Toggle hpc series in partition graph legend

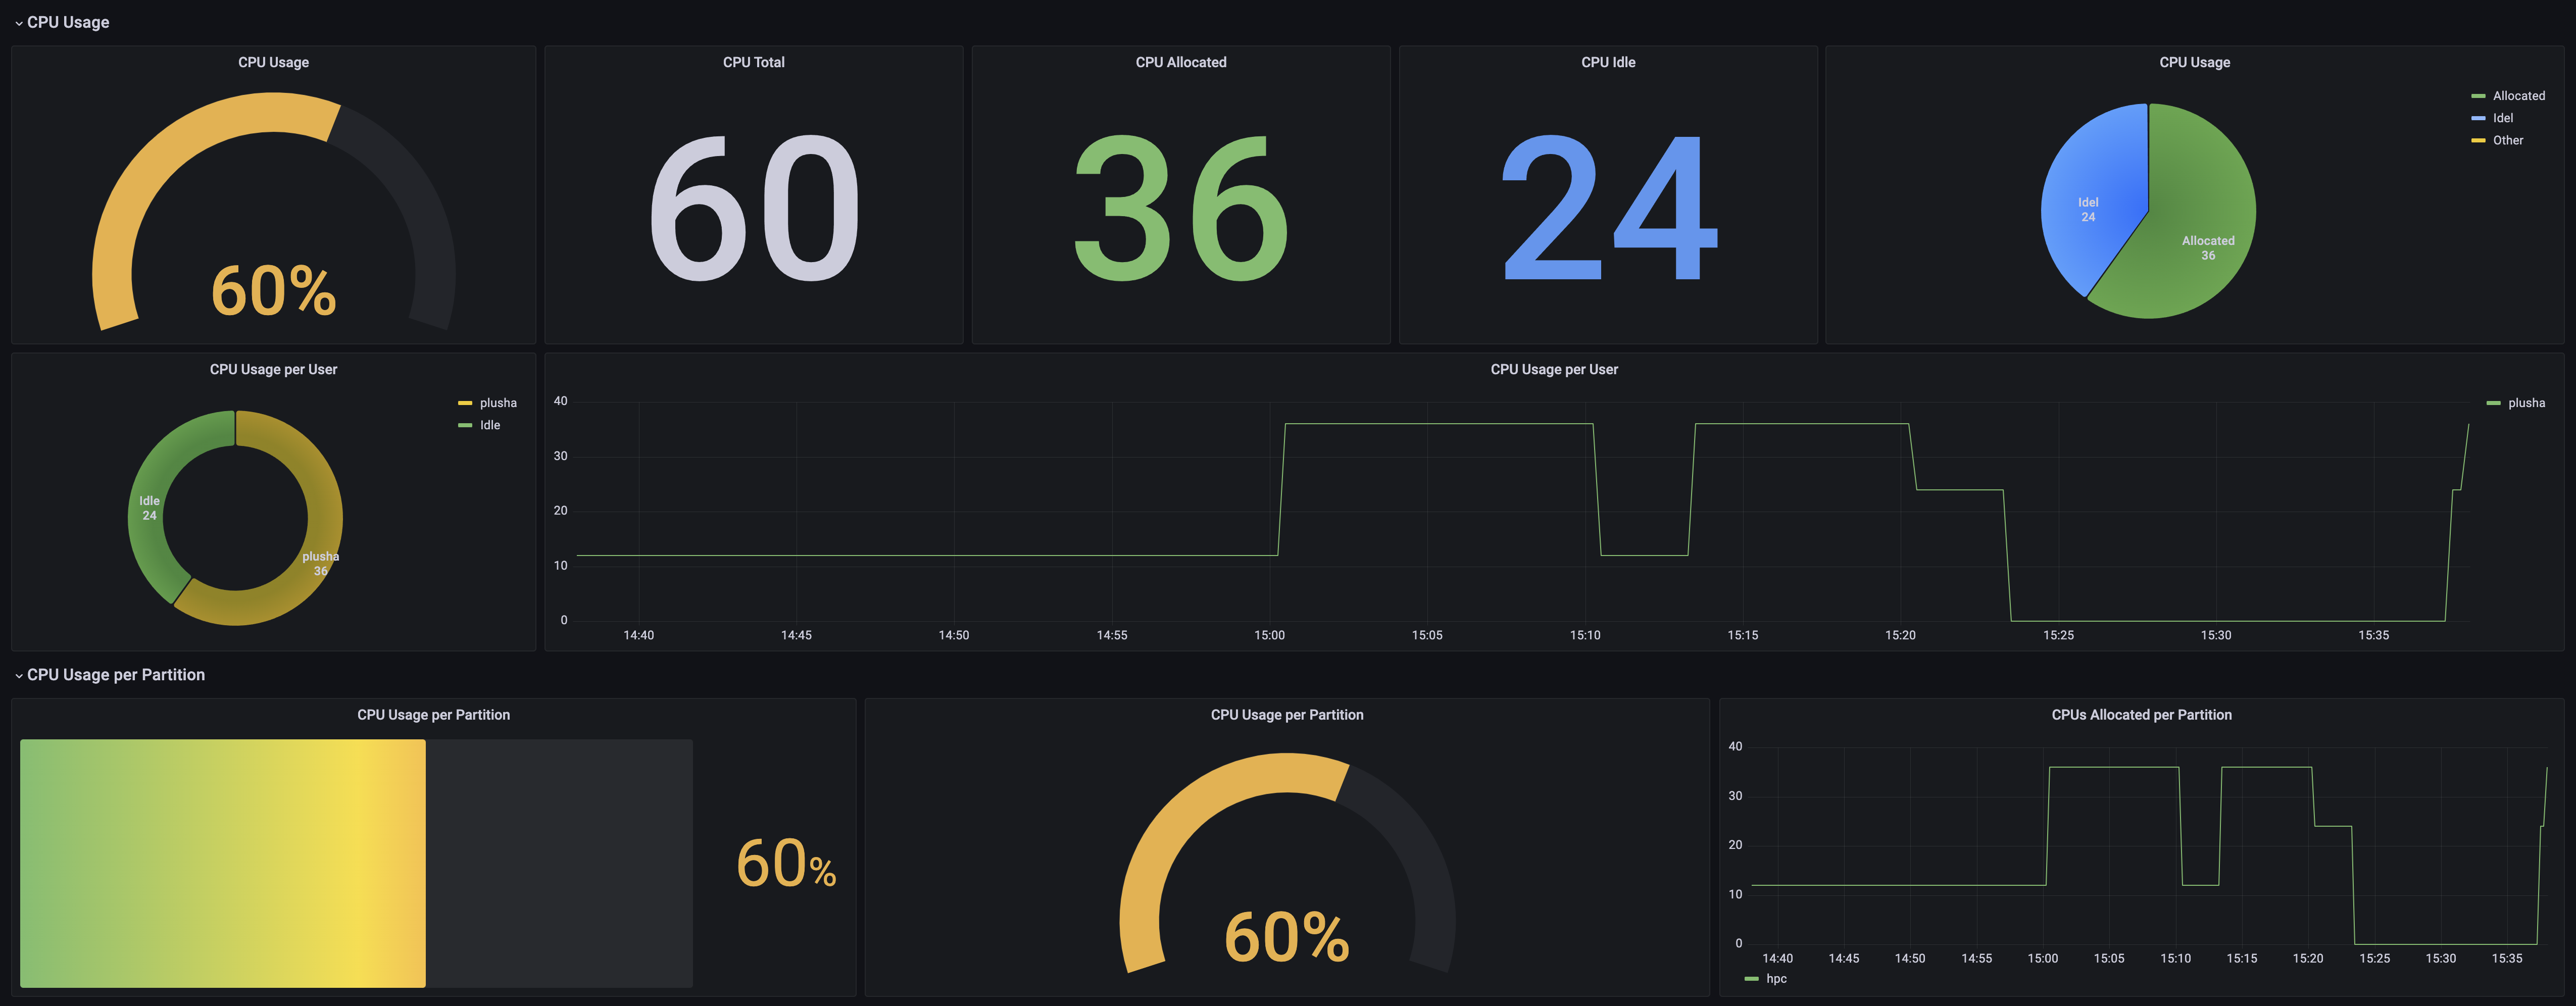click(1775, 979)
